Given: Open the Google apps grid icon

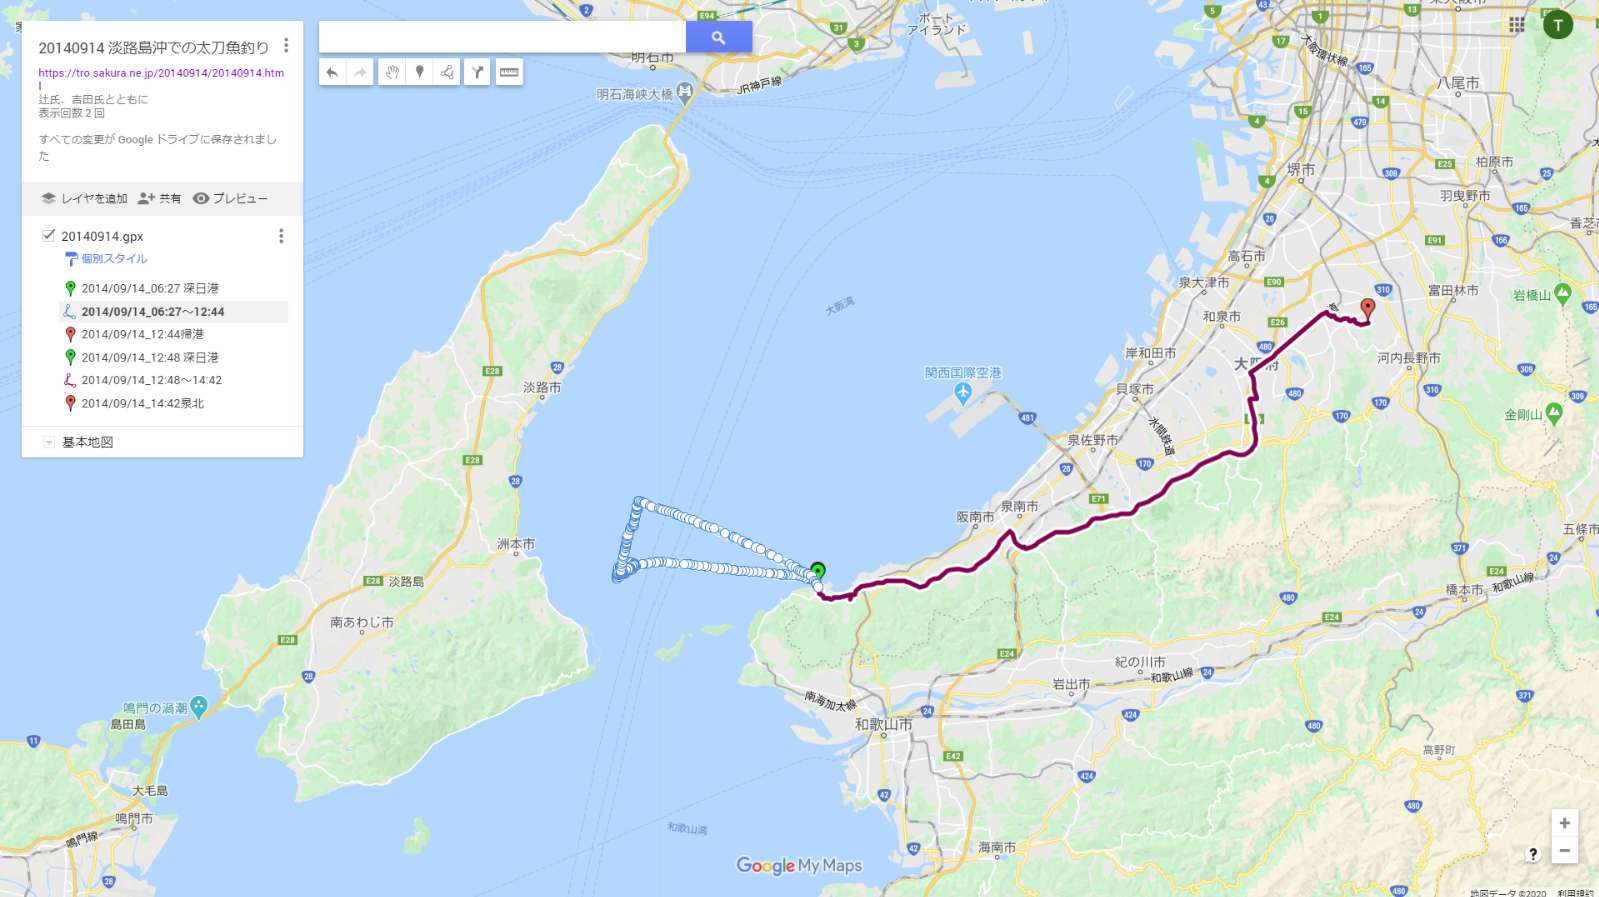Looking at the screenshot, I should [x=1517, y=24].
